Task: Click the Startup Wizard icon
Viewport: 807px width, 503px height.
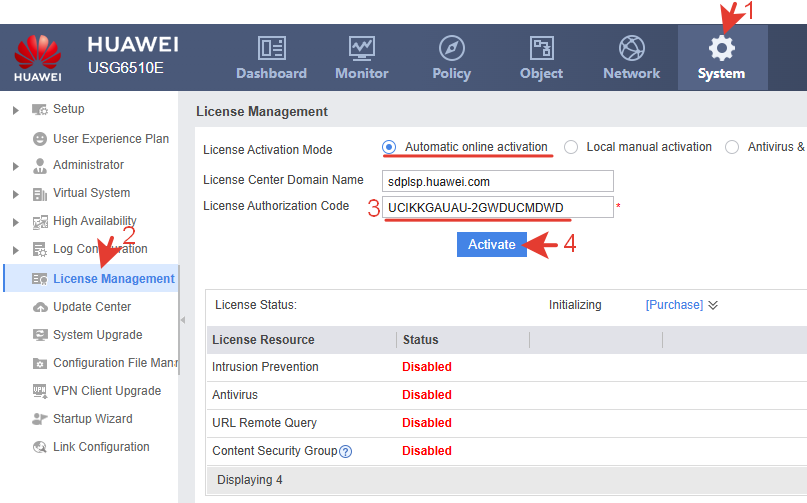Action: (x=40, y=419)
